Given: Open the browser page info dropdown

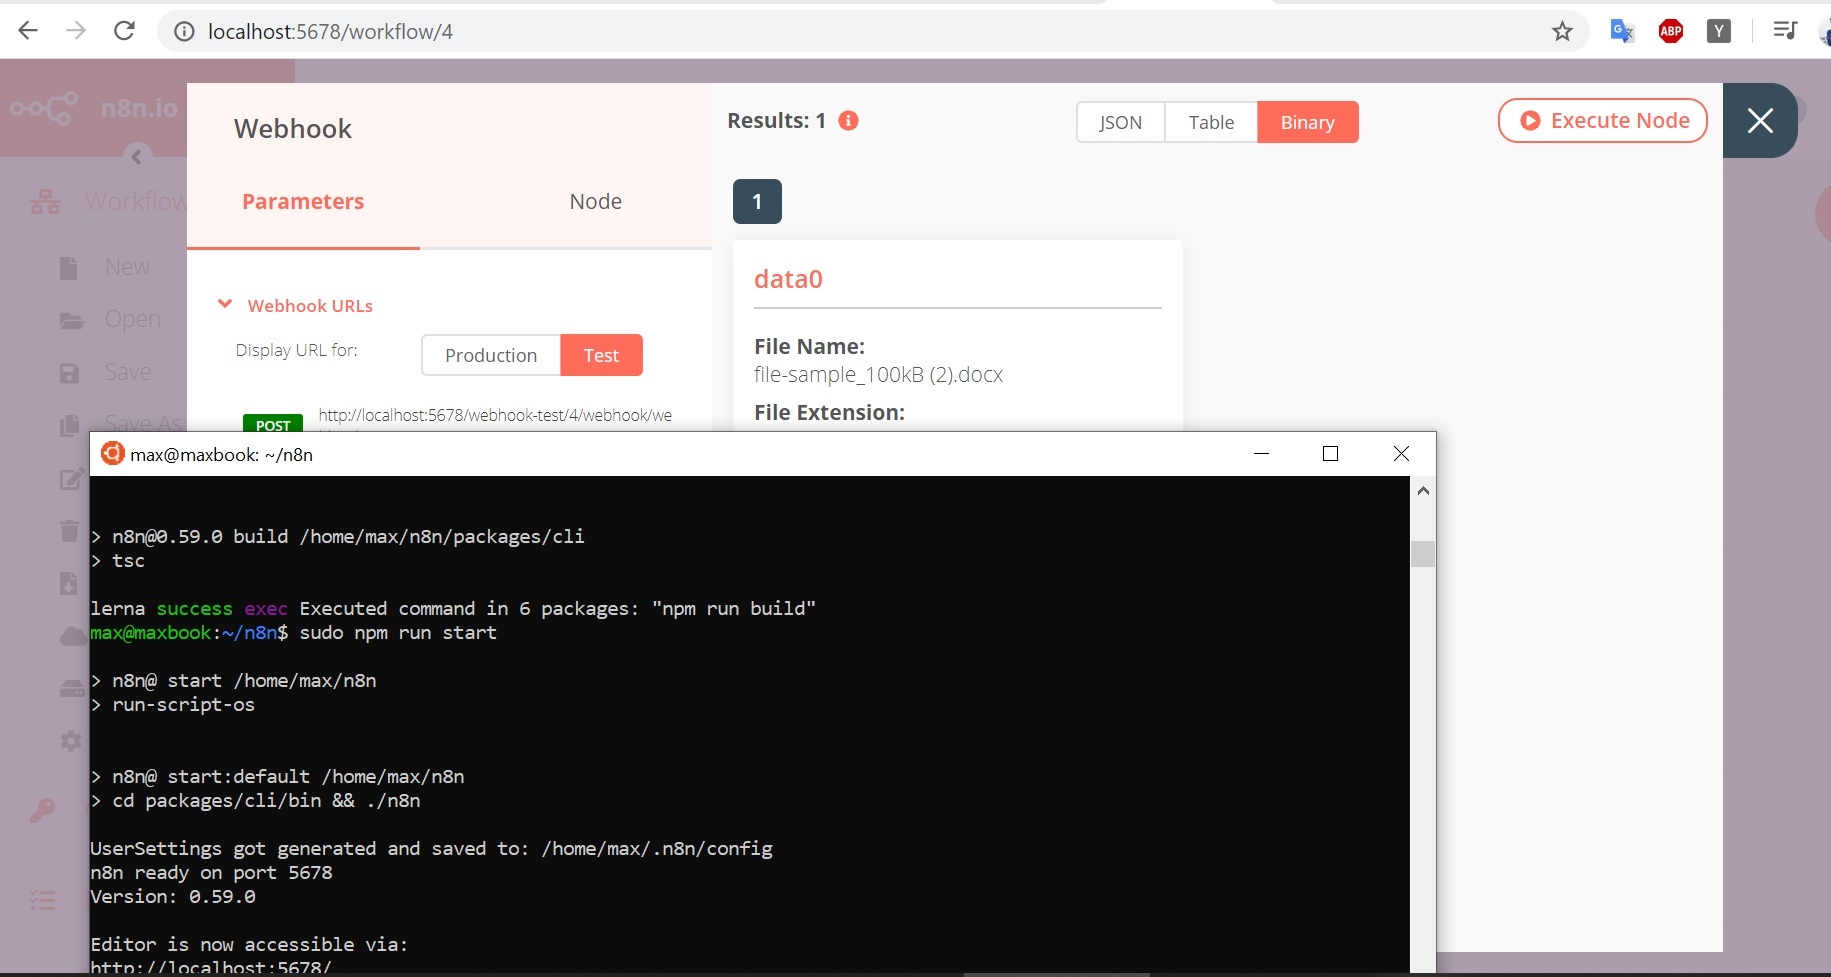Looking at the screenshot, I should point(183,31).
